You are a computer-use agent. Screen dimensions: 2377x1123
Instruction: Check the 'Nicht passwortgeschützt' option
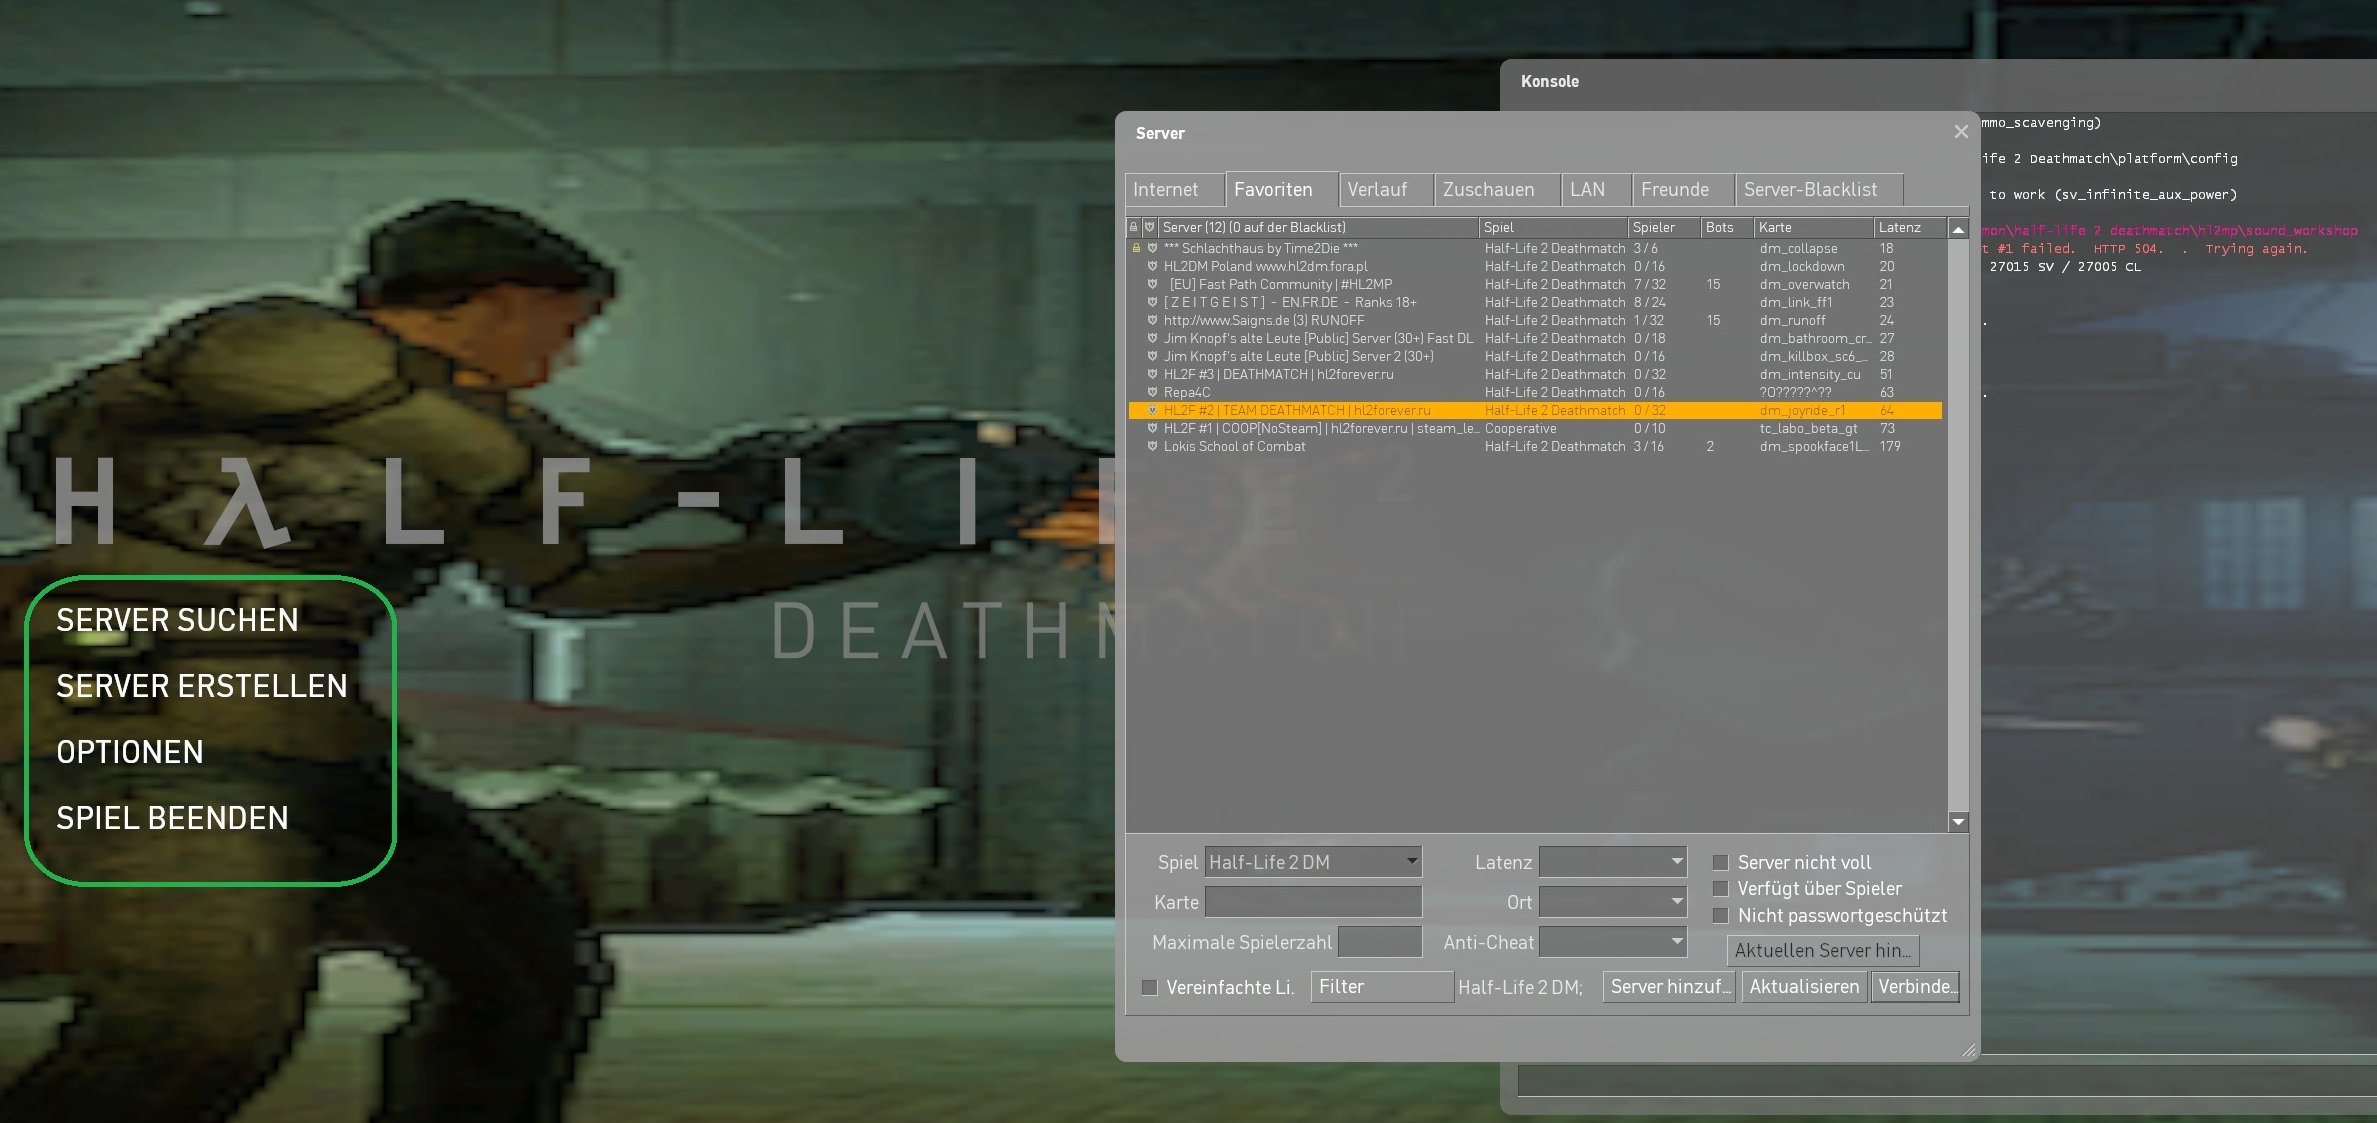click(1721, 915)
